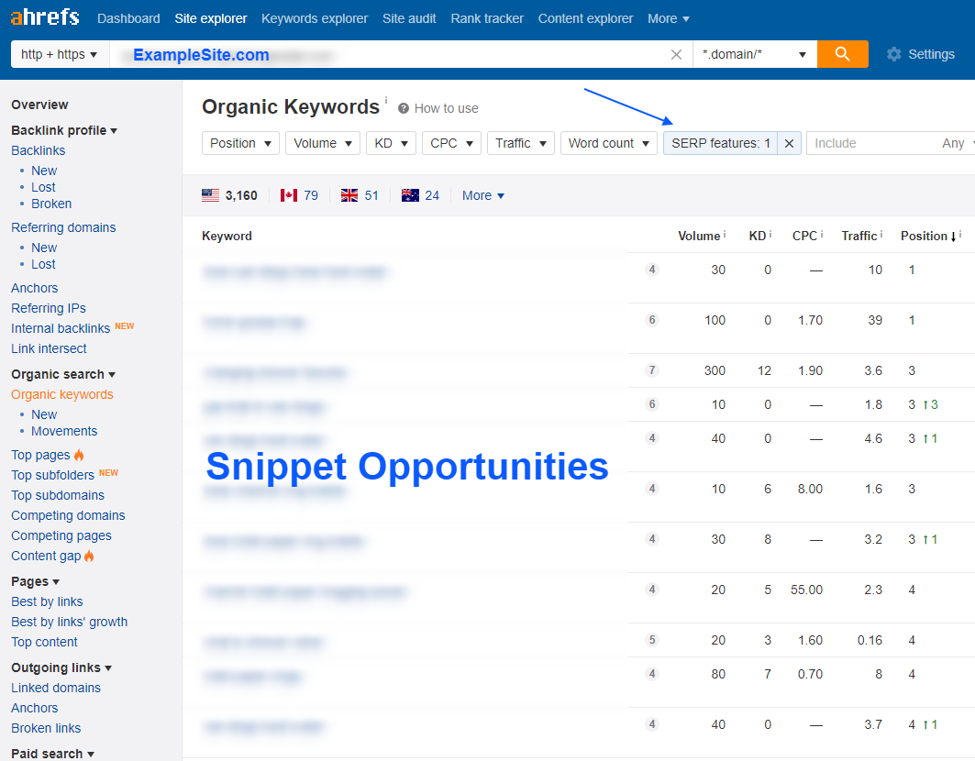Select the Canada flag country filter

coord(289,195)
